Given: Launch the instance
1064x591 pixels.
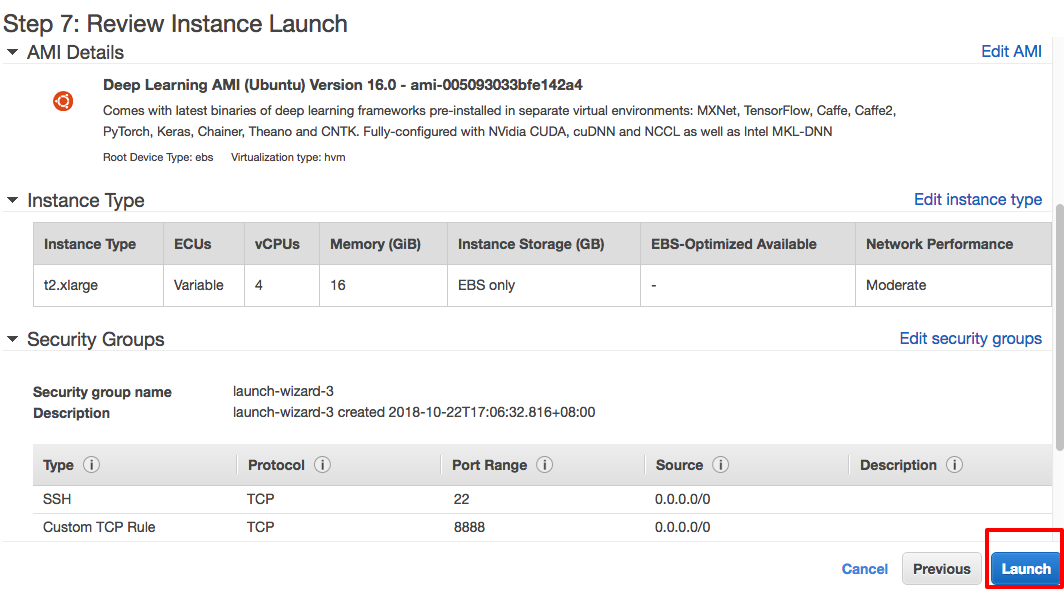Looking at the screenshot, I should [x=1025, y=568].
